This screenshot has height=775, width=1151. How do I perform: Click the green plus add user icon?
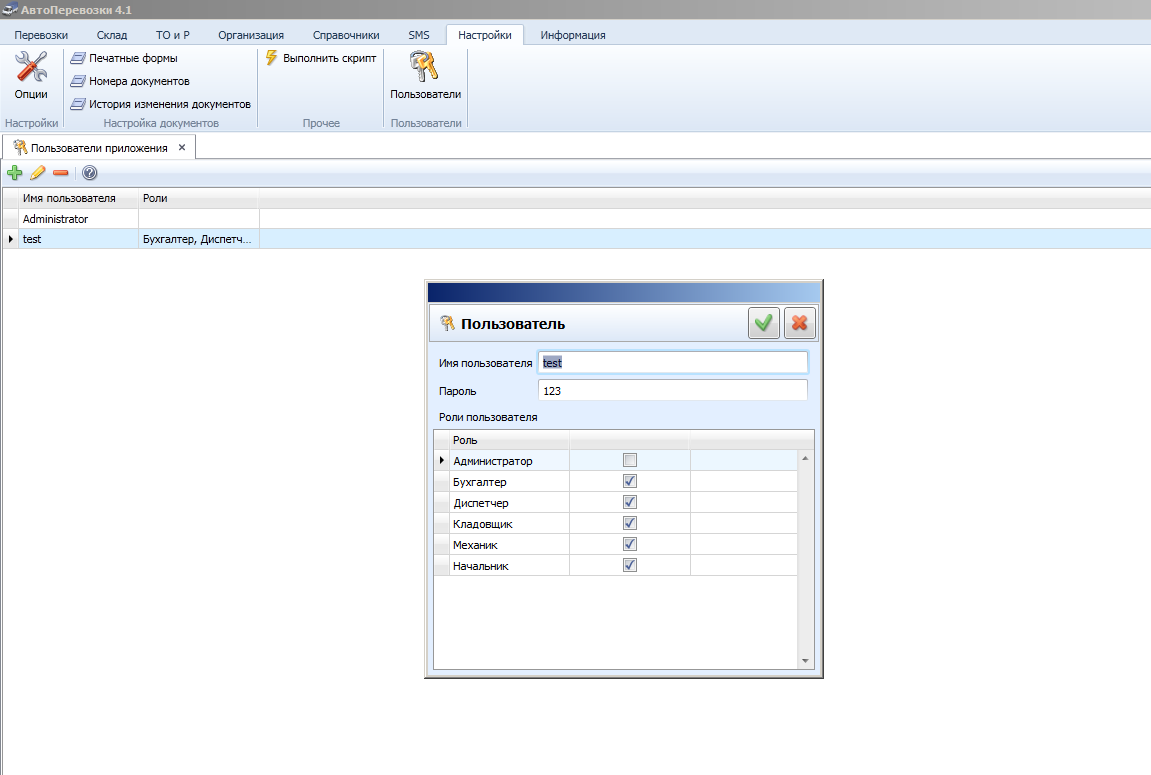(x=14, y=173)
